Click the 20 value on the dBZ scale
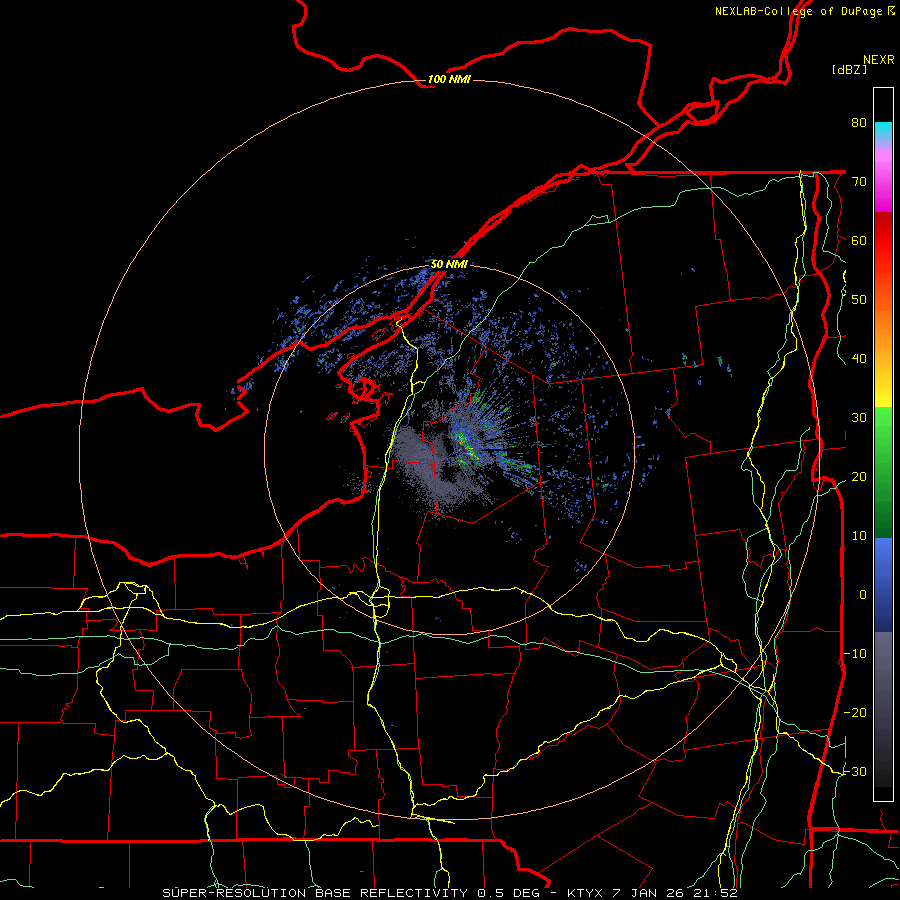Image resolution: width=900 pixels, height=900 pixels. pos(859,476)
